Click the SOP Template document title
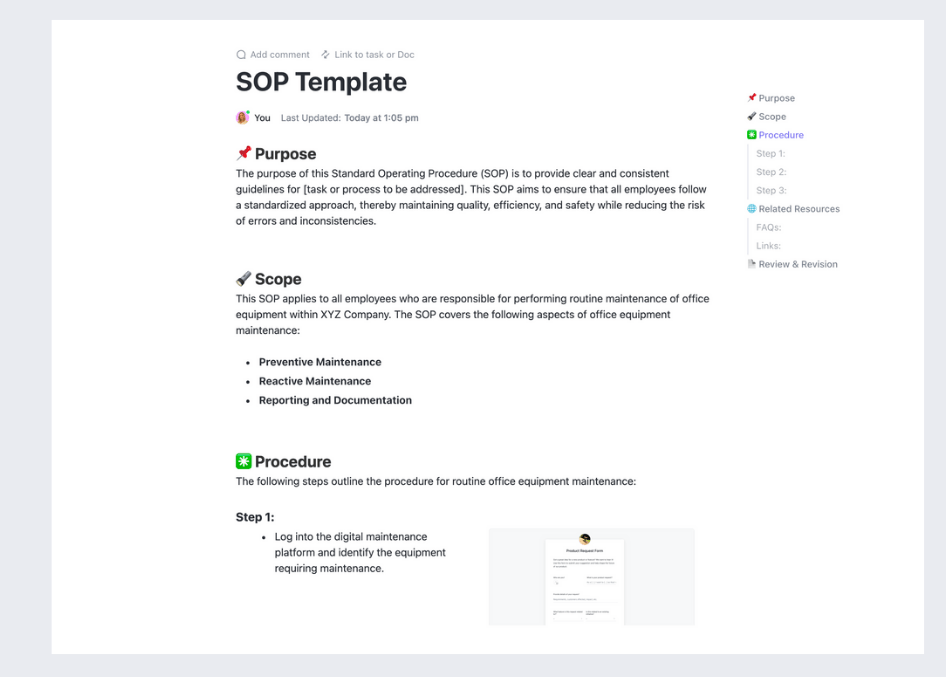 [321, 82]
